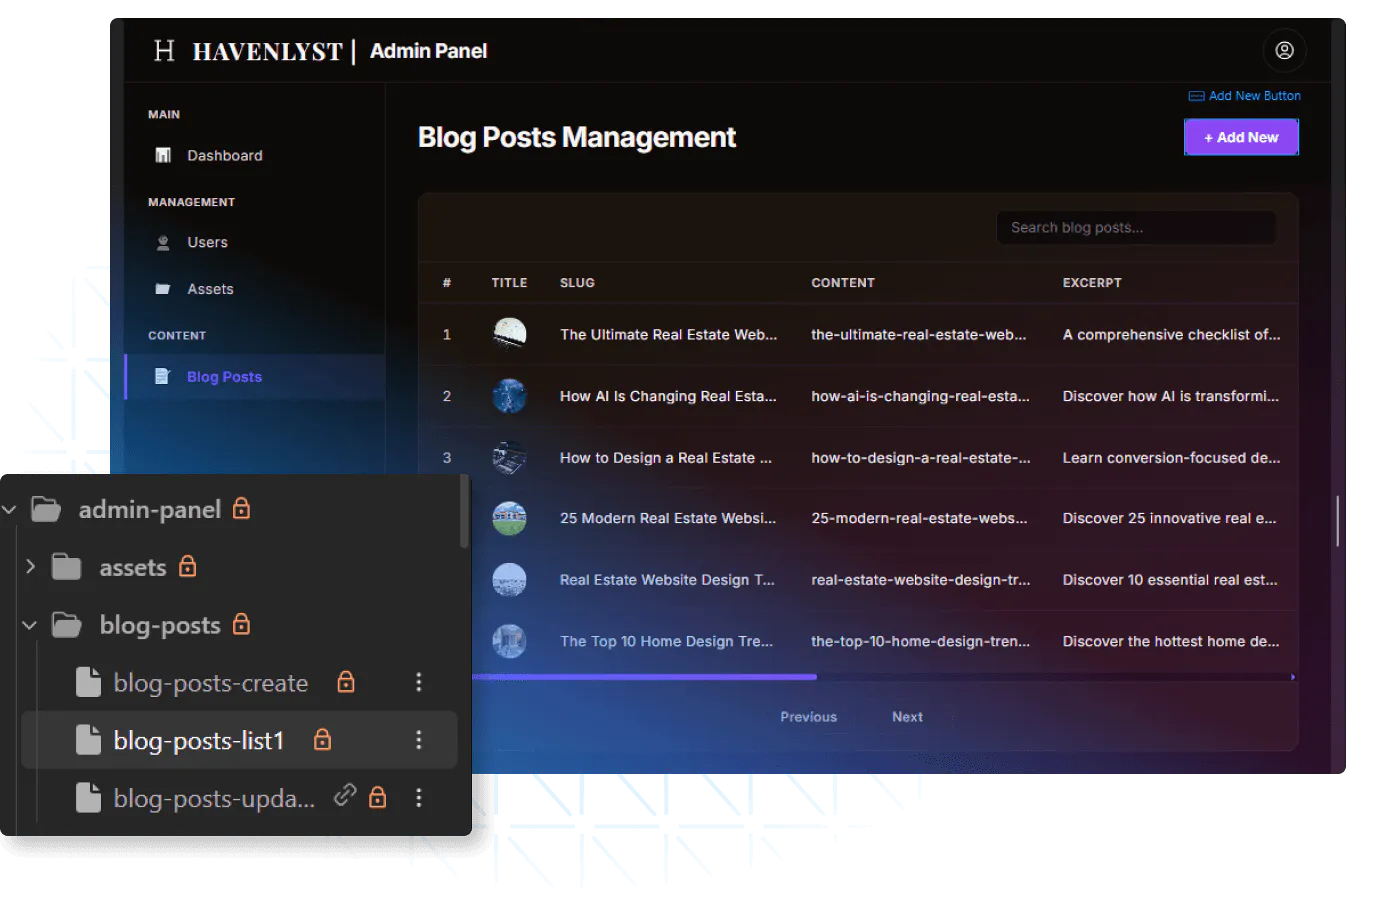This screenshot has height=908, width=1376.
Task: Collapse the admin-panel folder chevron
Action: coord(9,510)
